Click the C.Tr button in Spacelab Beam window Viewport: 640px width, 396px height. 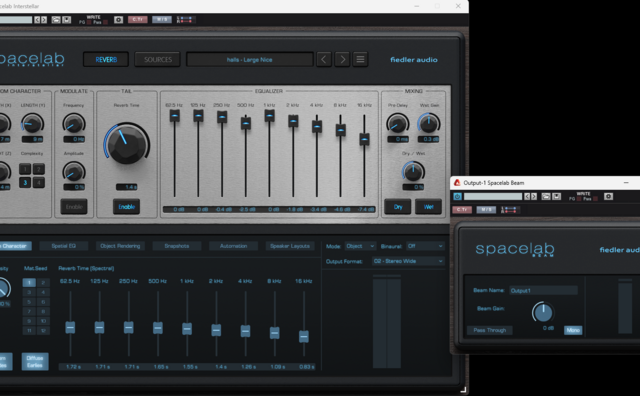pos(462,209)
